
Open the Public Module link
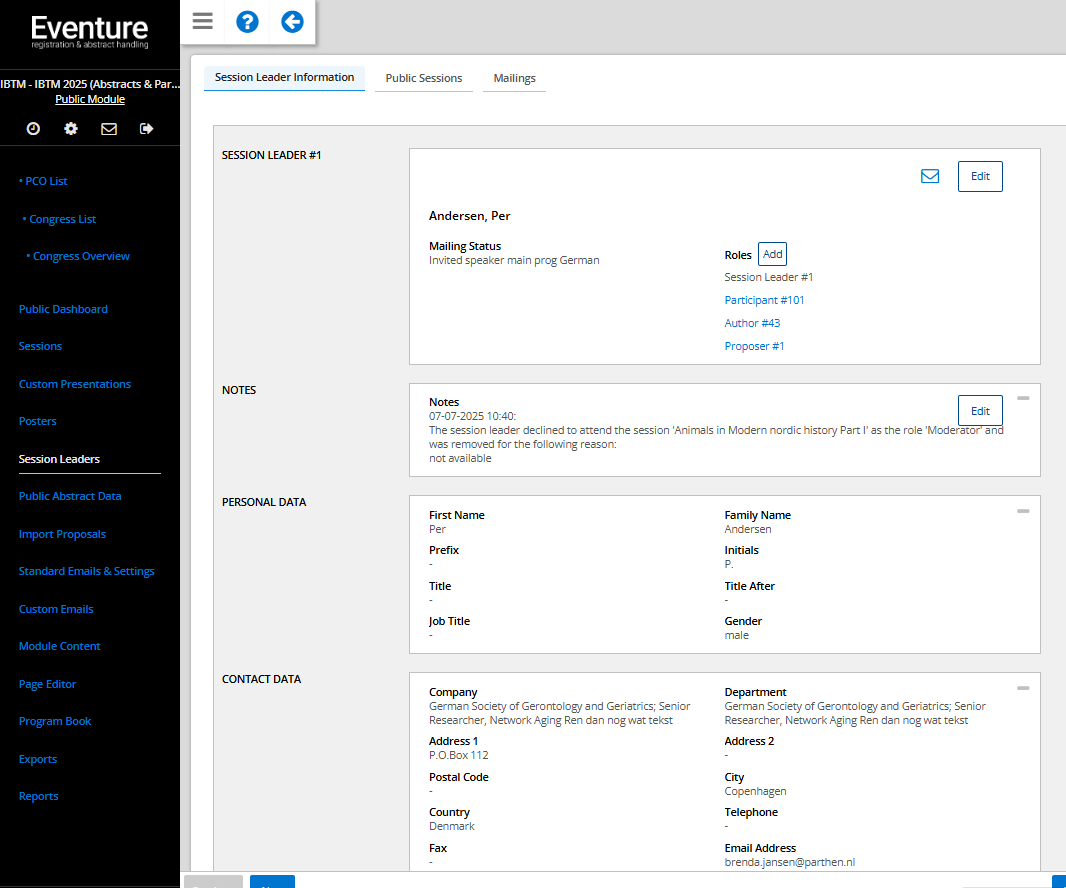tap(90, 99)
